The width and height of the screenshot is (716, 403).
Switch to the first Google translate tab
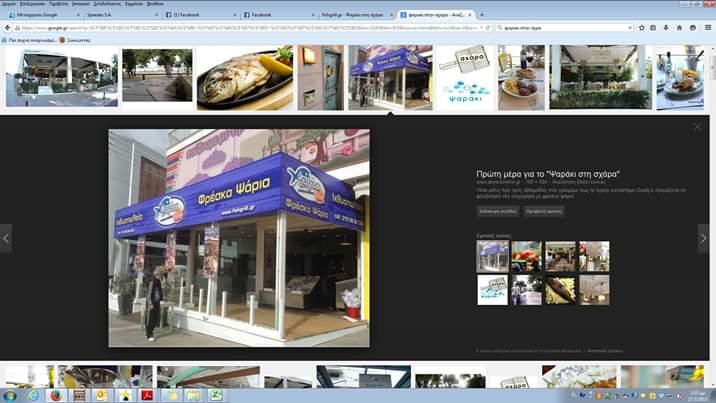[45, 15]
